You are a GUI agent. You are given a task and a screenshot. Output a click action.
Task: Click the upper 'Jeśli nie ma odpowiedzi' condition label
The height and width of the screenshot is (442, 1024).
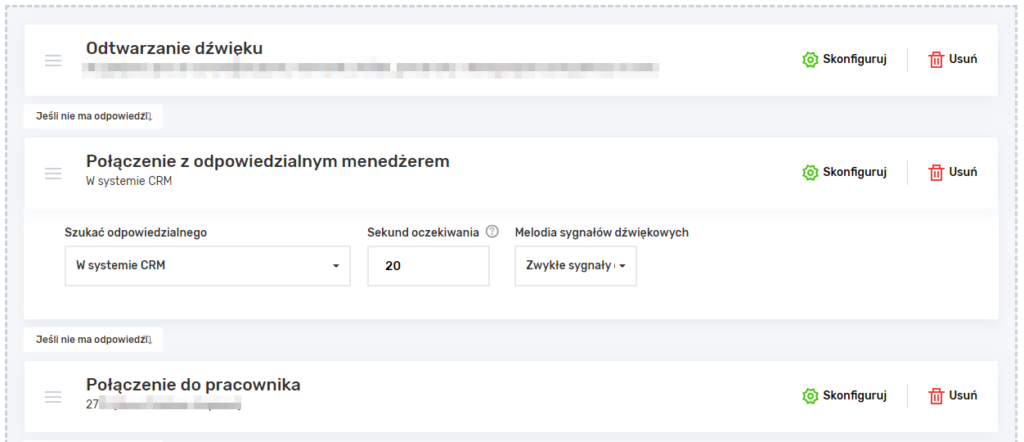[93, 116]
